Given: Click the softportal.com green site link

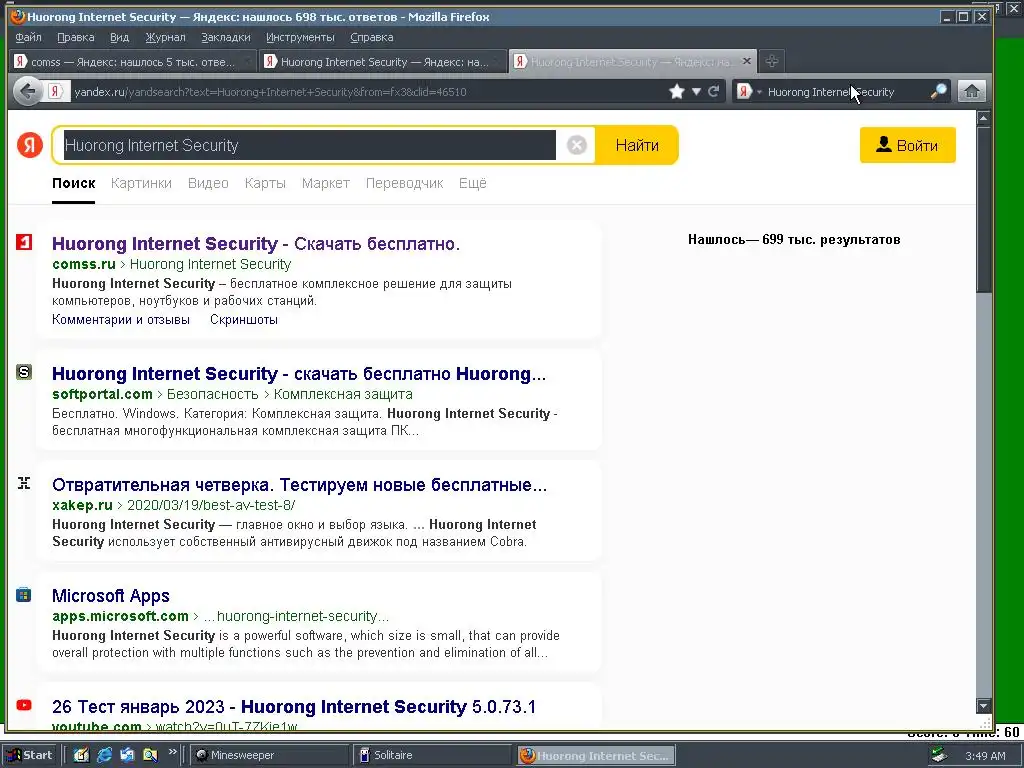Looking at the screenshot, I should tap(102, 394).
